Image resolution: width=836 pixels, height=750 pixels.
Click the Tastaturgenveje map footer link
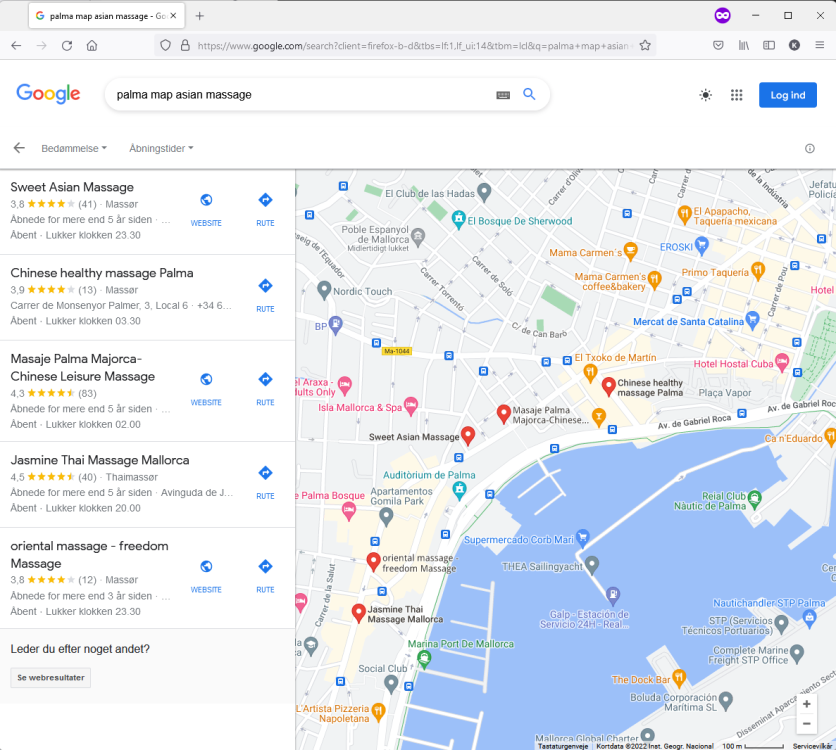click(562, 746)
